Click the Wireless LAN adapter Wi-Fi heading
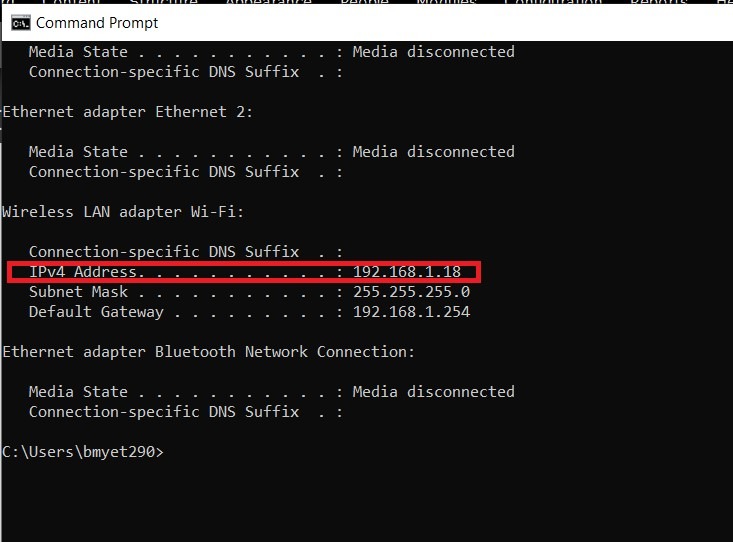 [123, 212]
